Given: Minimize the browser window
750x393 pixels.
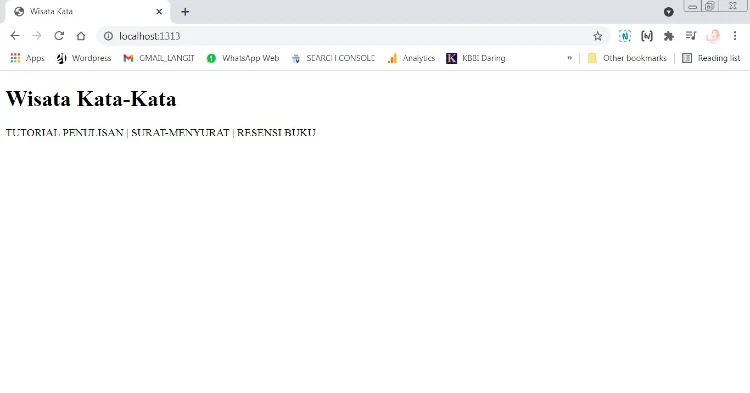Looking at the screenshot, I should (692, 6).
